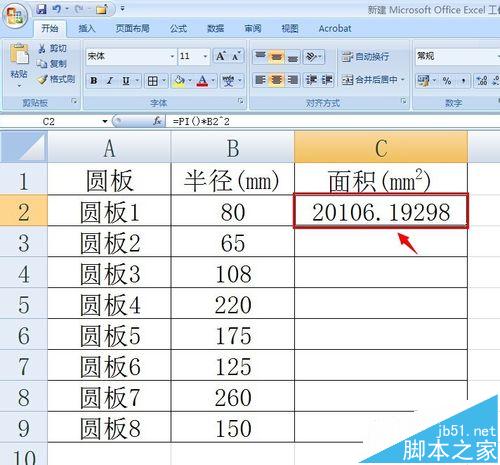Copy selection with 复制
The height and width of the screenshot is (465, 500).
click(x=52, y=63)
